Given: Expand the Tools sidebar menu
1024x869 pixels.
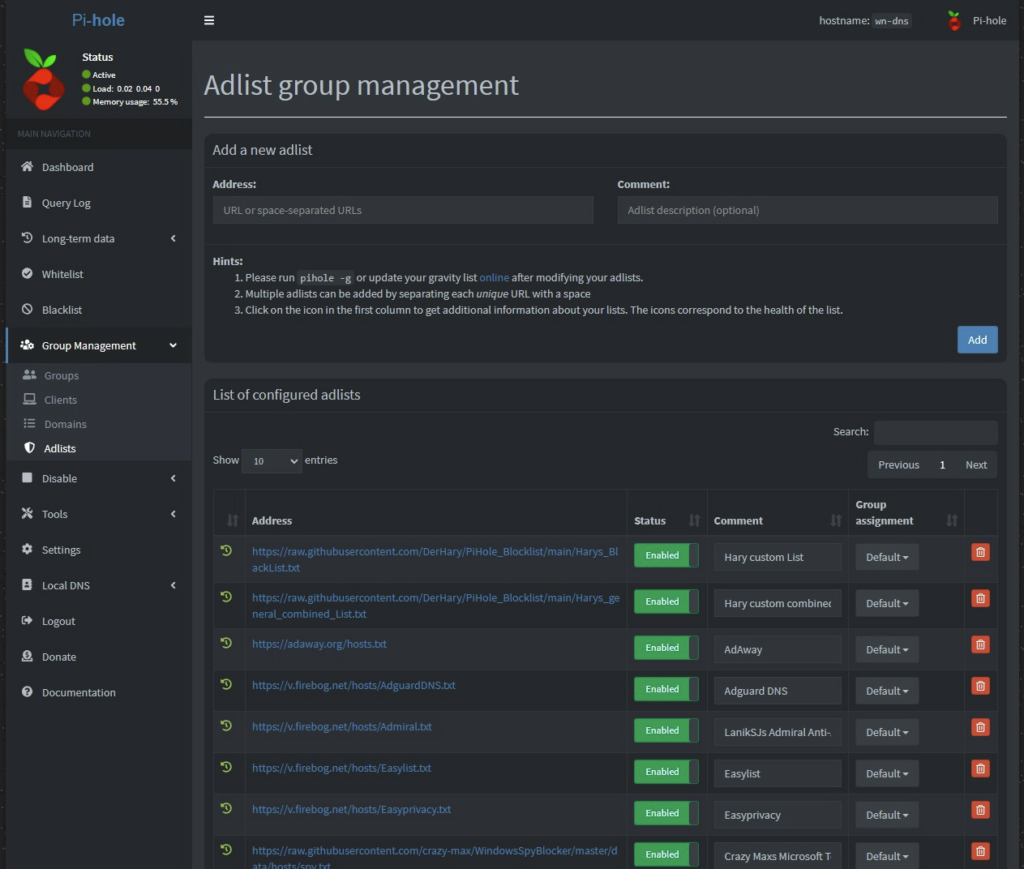Looking at the screenshot, I should [99, 514].
